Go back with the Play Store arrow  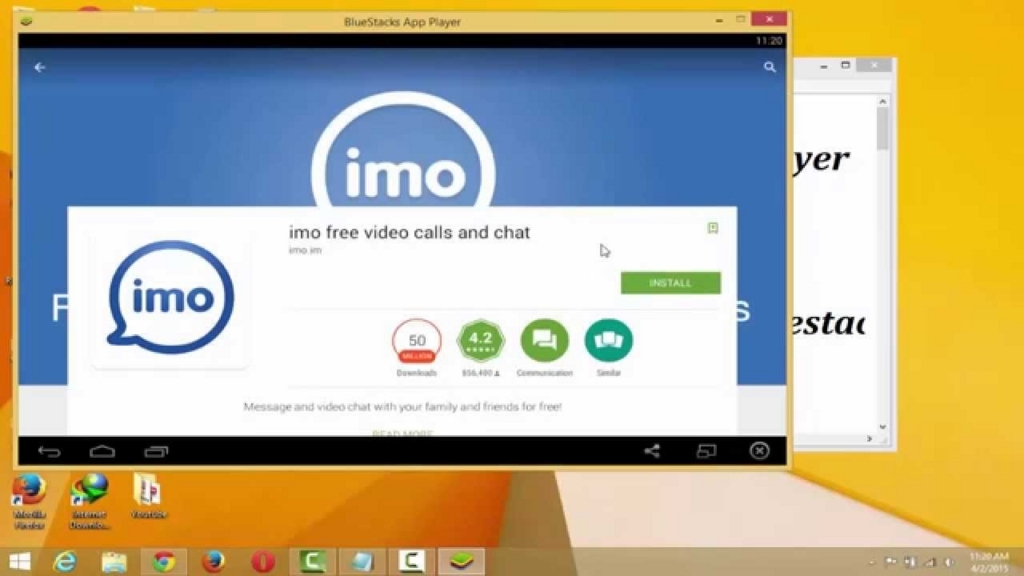pos(40,67)
